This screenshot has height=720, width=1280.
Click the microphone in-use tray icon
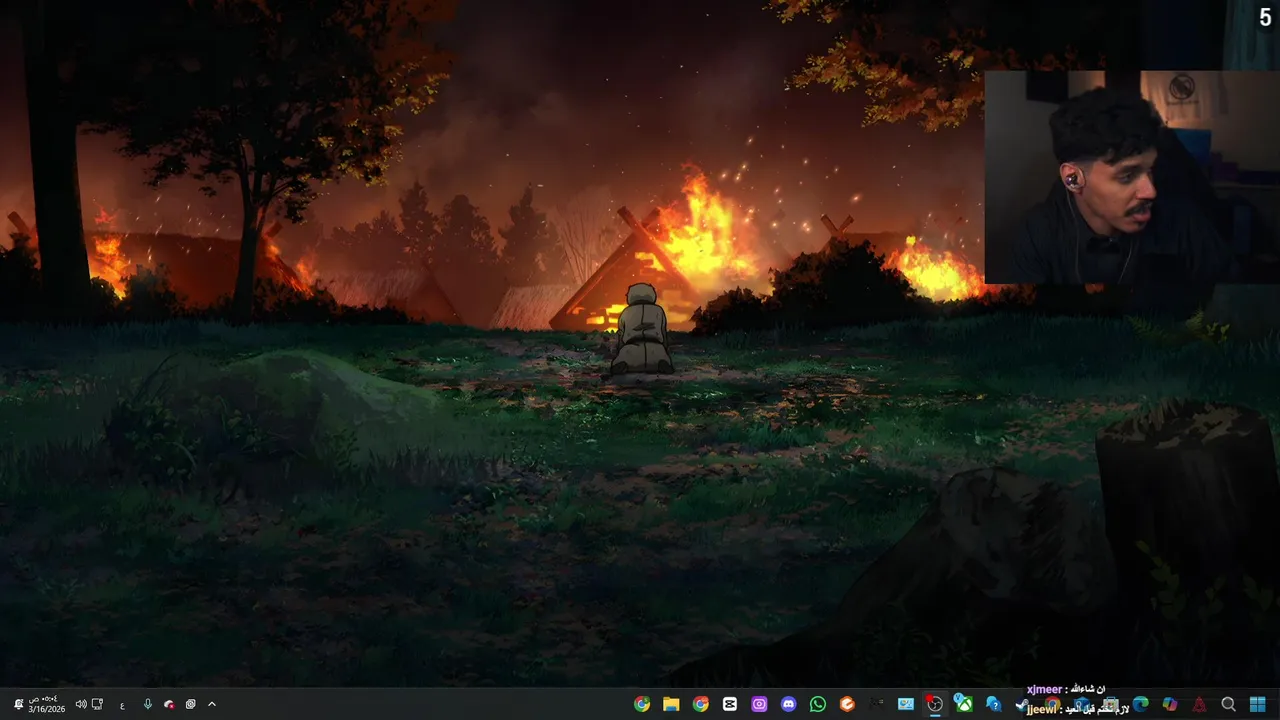pyautogui.click(x=148, y=704)
